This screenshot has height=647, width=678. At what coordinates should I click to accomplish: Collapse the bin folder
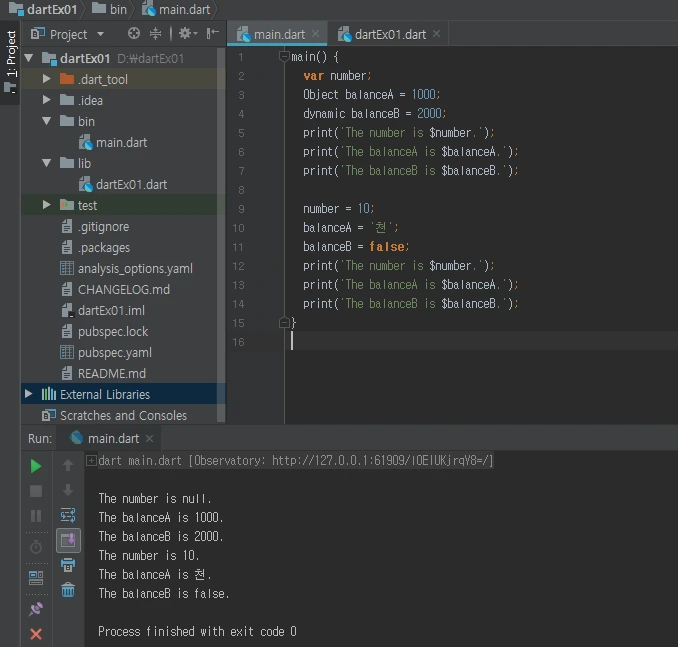click(47, 121)
